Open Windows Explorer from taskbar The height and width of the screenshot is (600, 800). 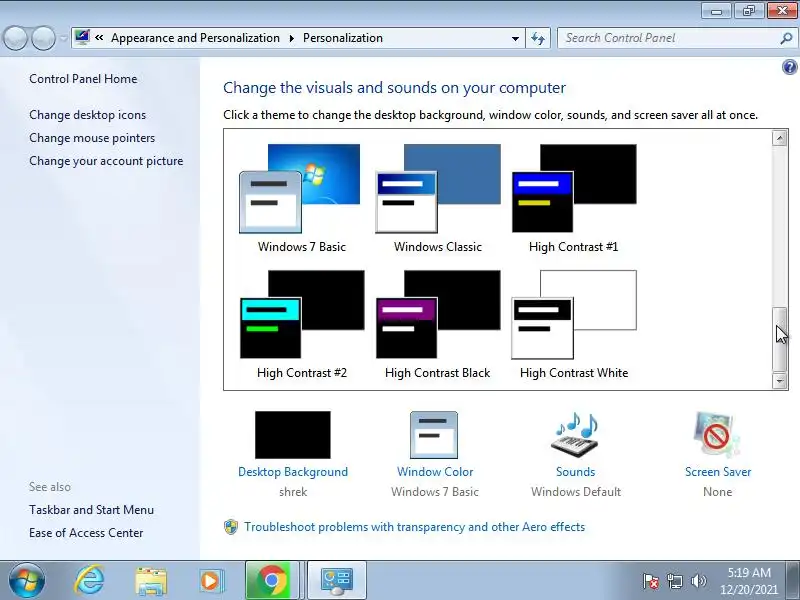(151, 581)
